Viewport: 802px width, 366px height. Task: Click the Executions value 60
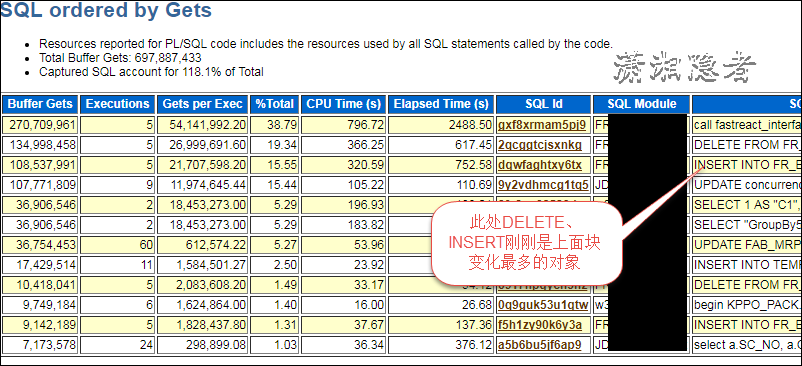click(146, 245)
